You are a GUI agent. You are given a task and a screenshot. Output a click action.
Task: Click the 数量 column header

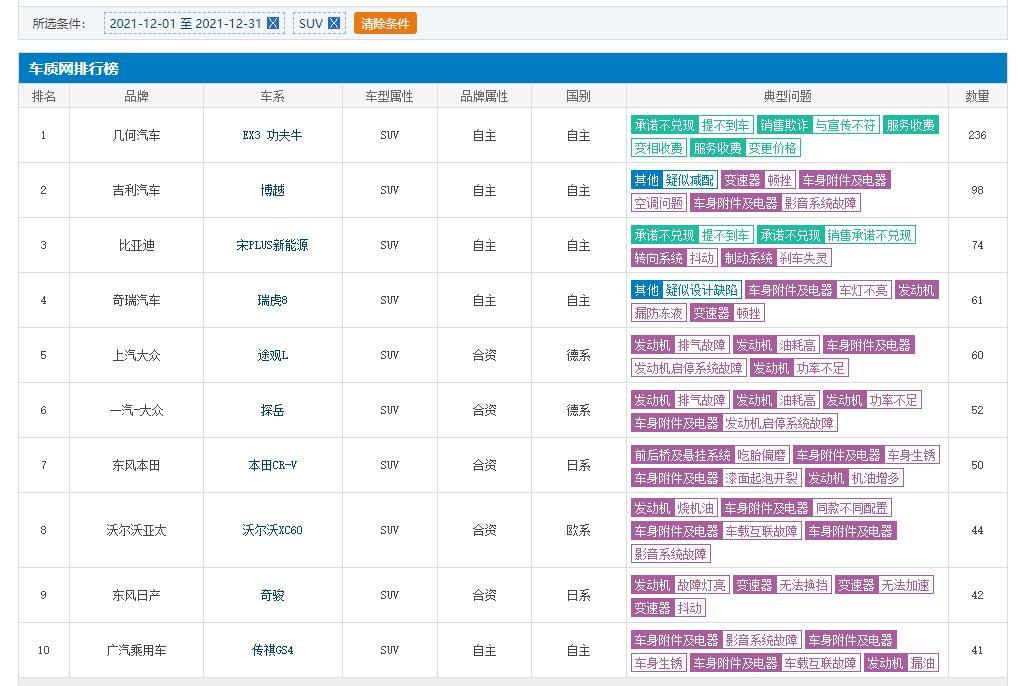point(977,96)
